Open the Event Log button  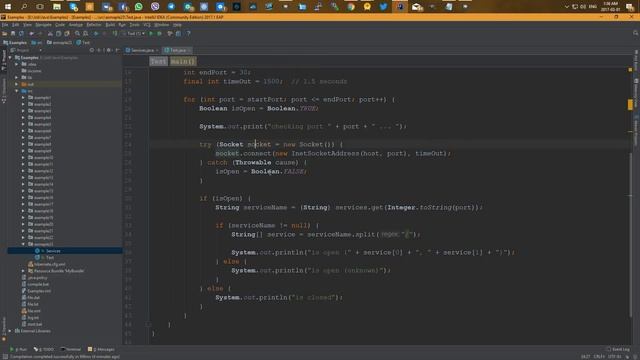click(x=618, y=349)
